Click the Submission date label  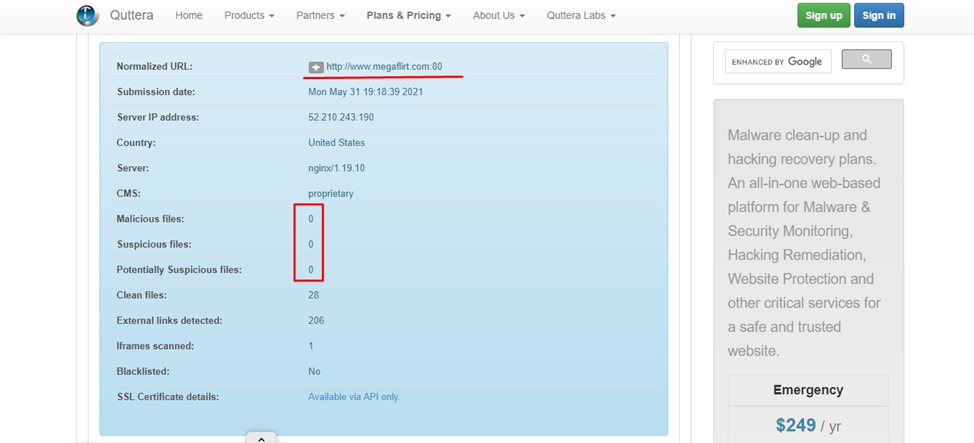156,92
